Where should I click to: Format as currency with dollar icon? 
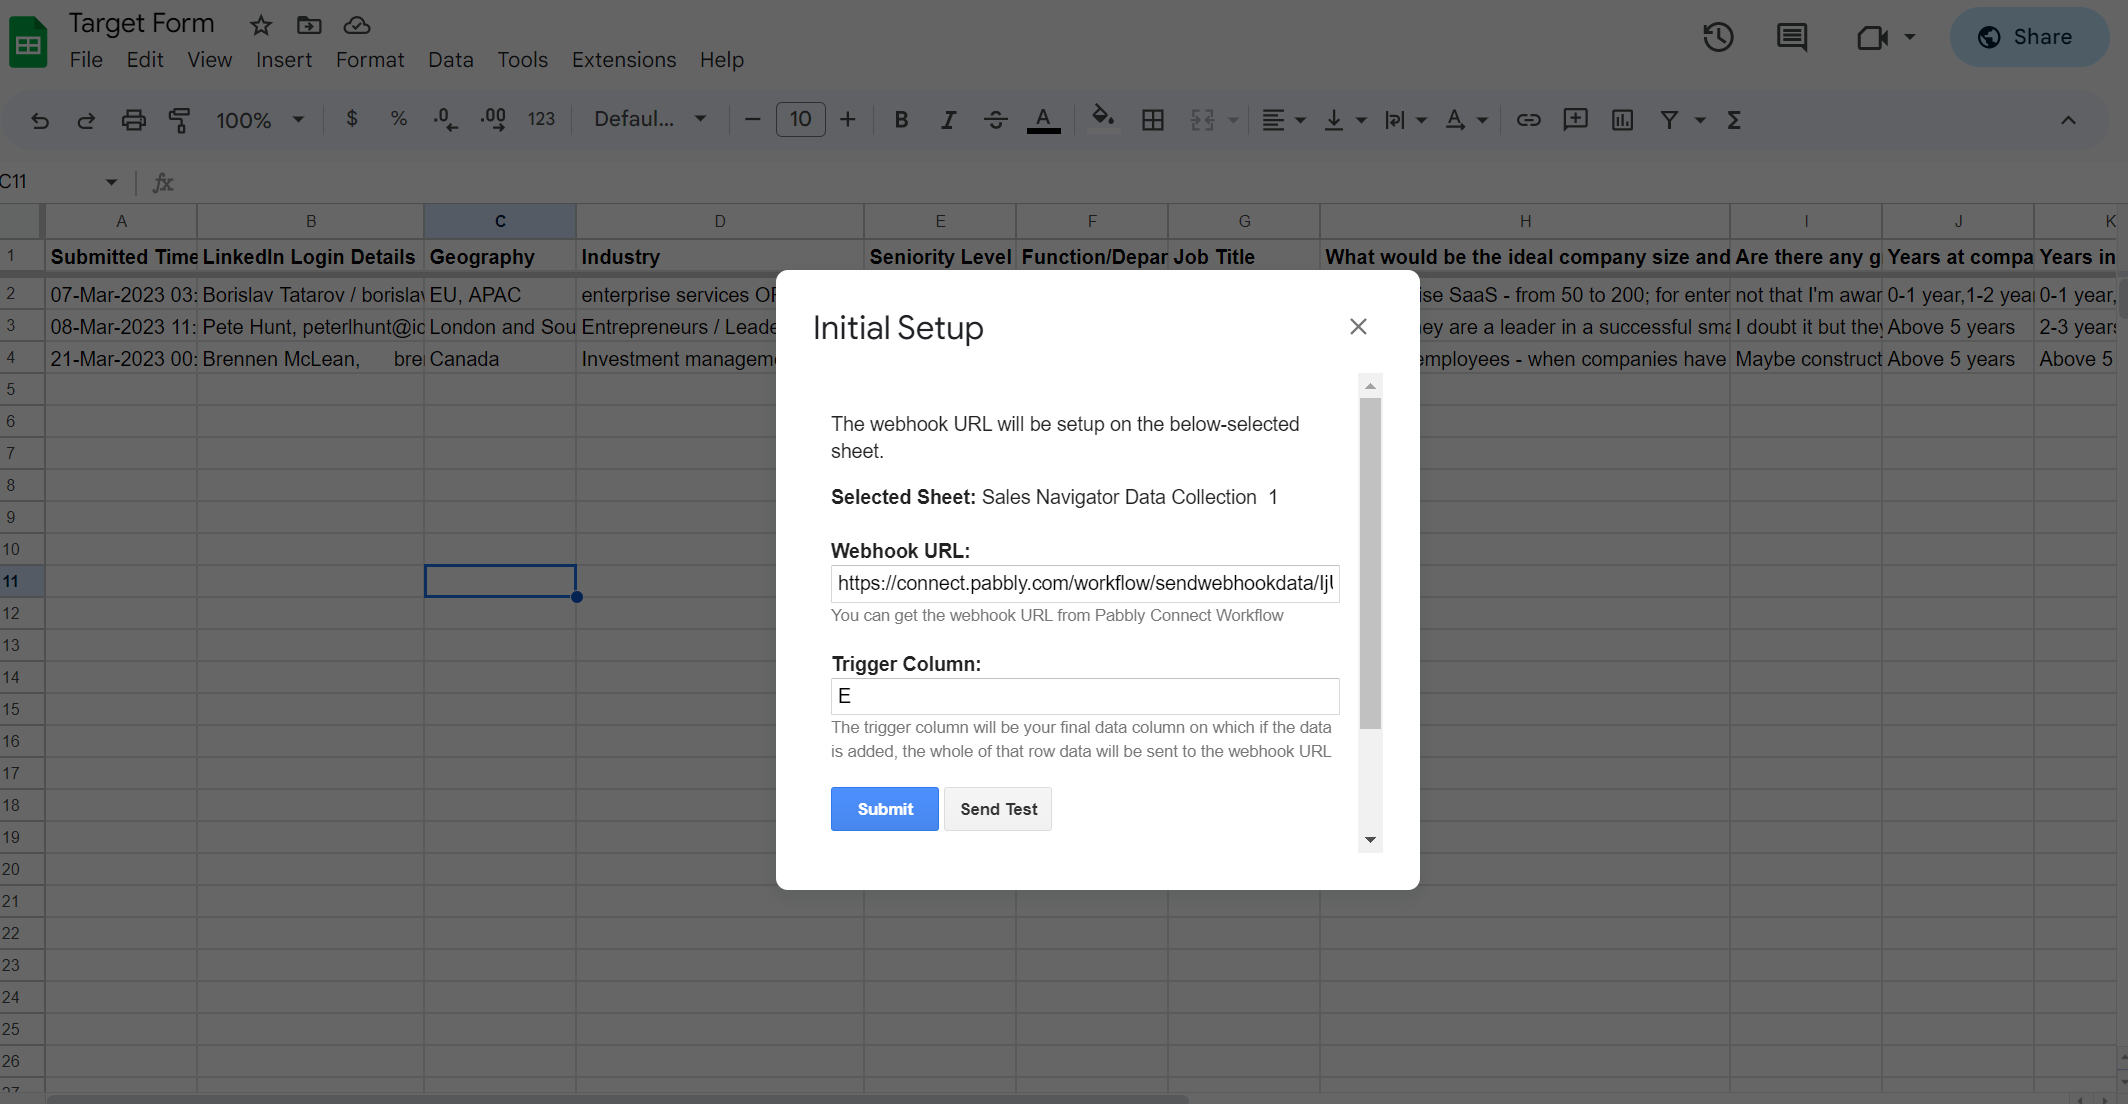click(351, 119)
